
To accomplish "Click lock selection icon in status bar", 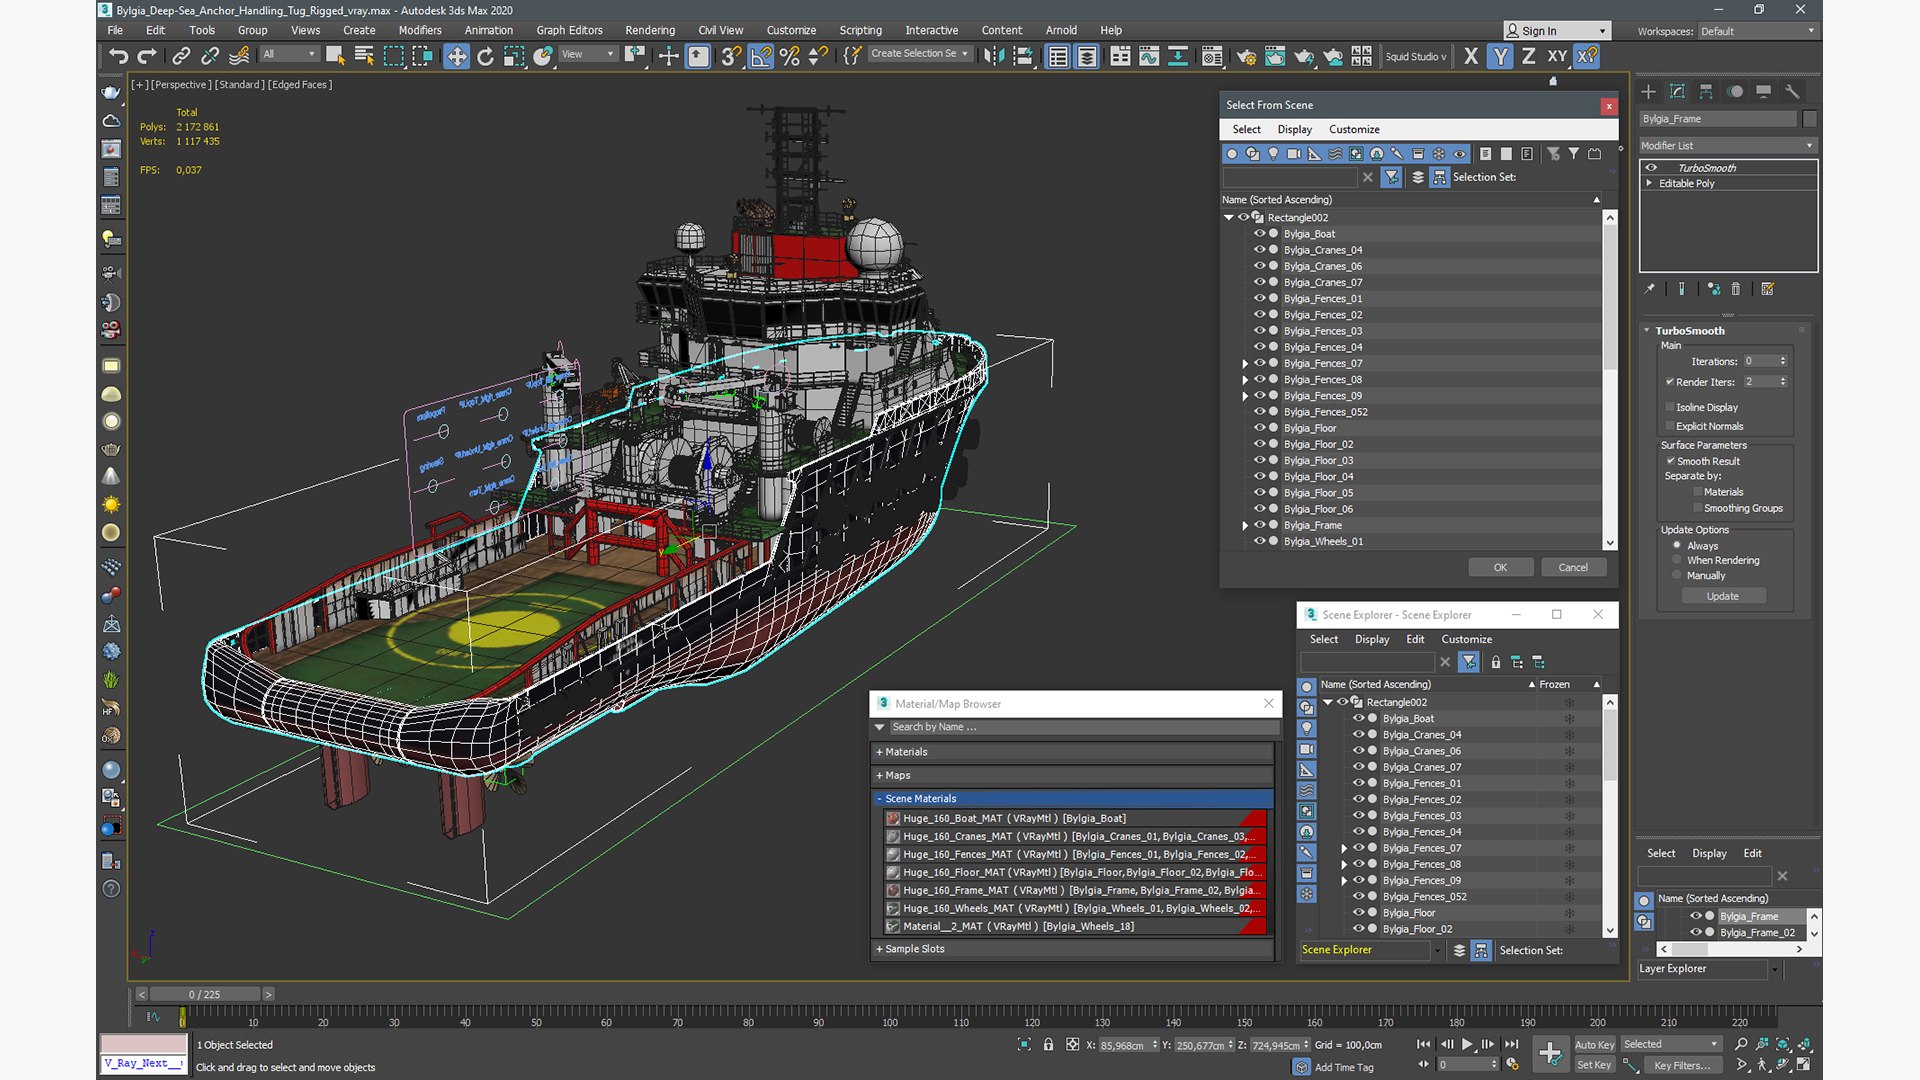I will click(x=1048, y=1044).
